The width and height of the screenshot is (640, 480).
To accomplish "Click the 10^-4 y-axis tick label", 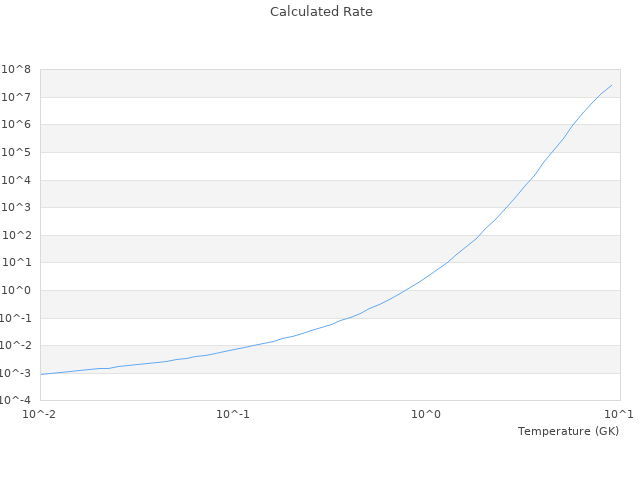I will [x=16, y=401].
